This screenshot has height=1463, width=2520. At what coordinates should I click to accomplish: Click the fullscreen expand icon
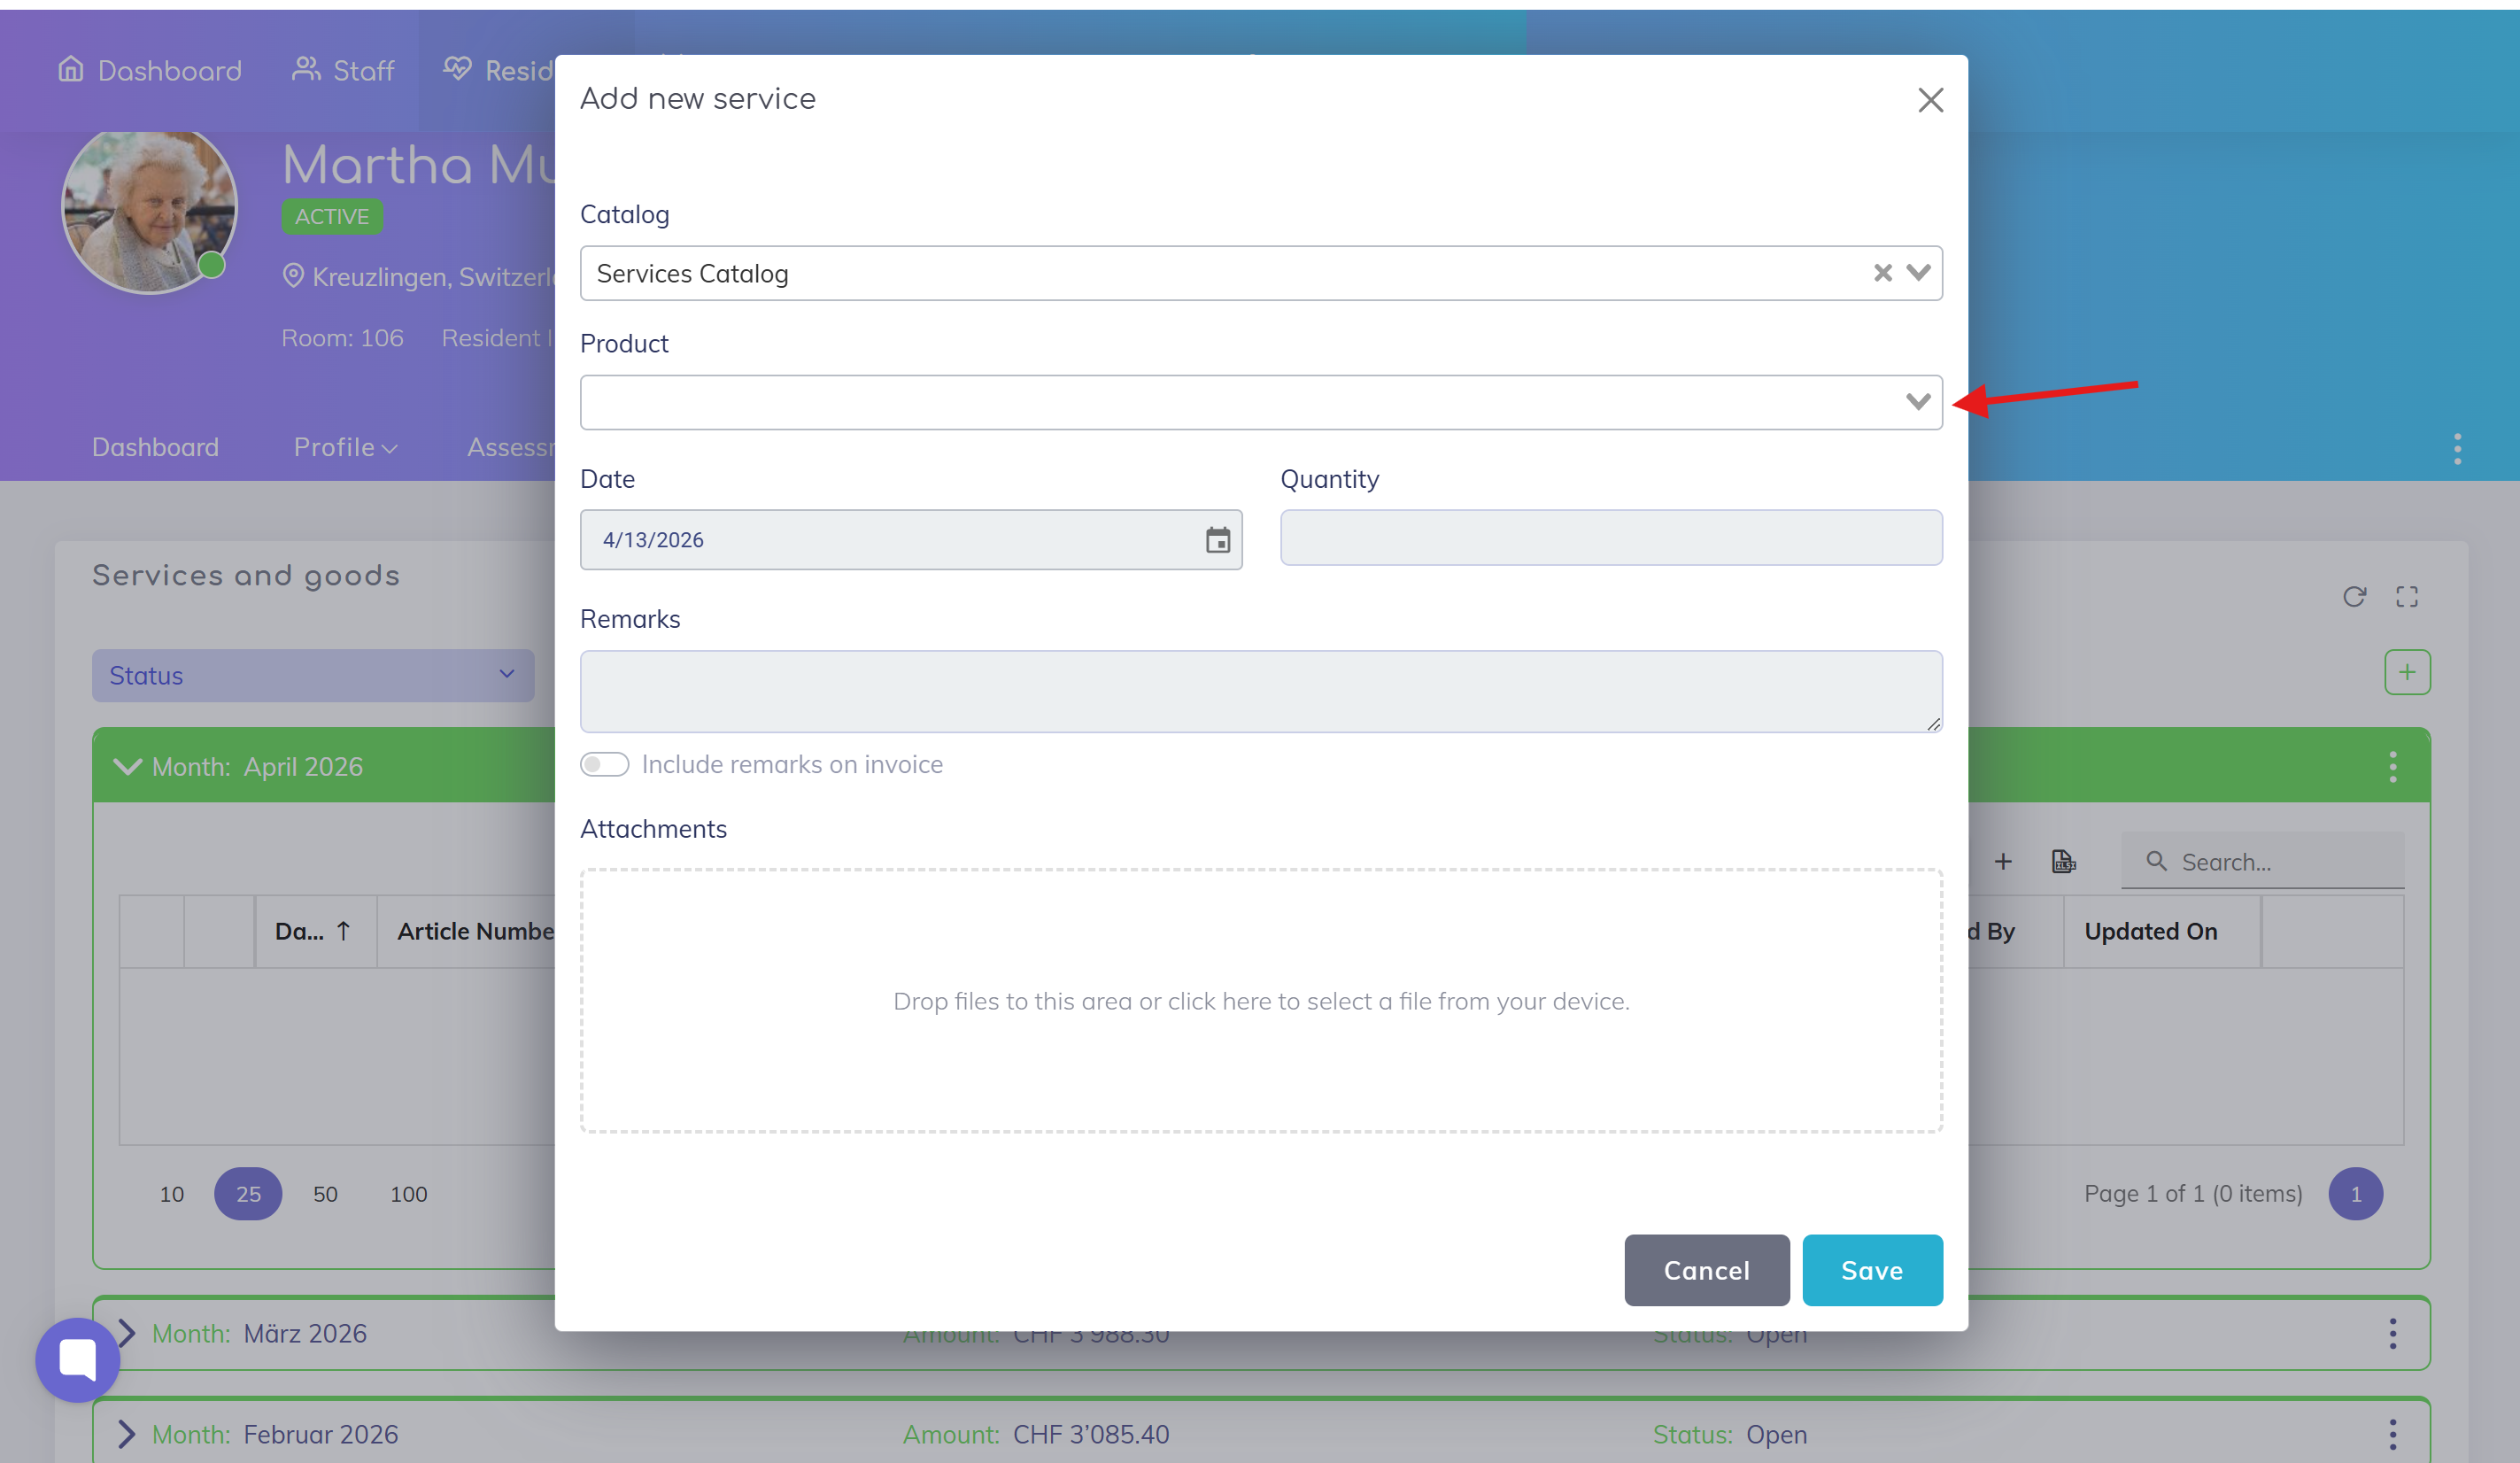[2407, 597]
